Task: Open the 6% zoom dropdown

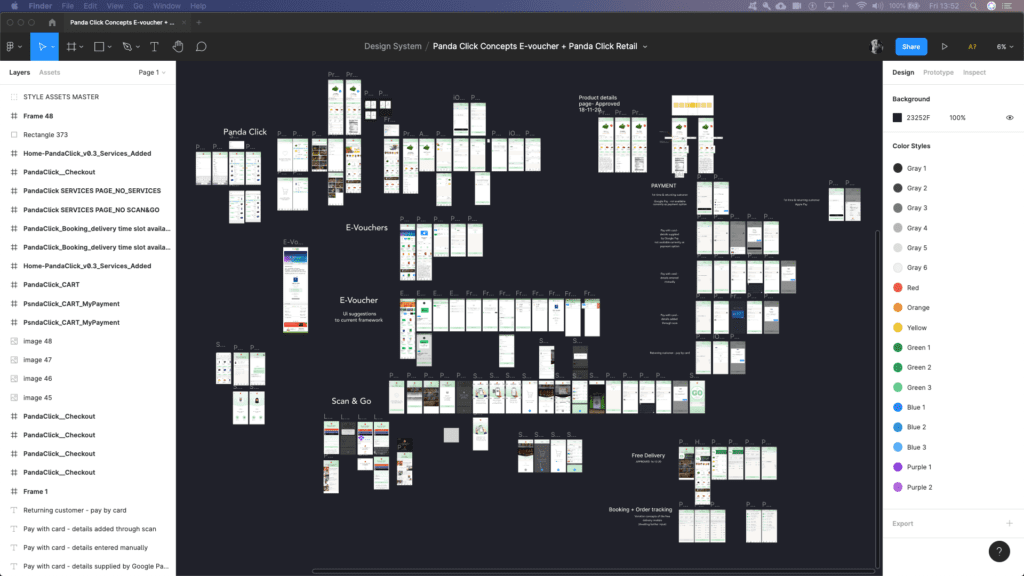Action: [x=1004, y=46]
